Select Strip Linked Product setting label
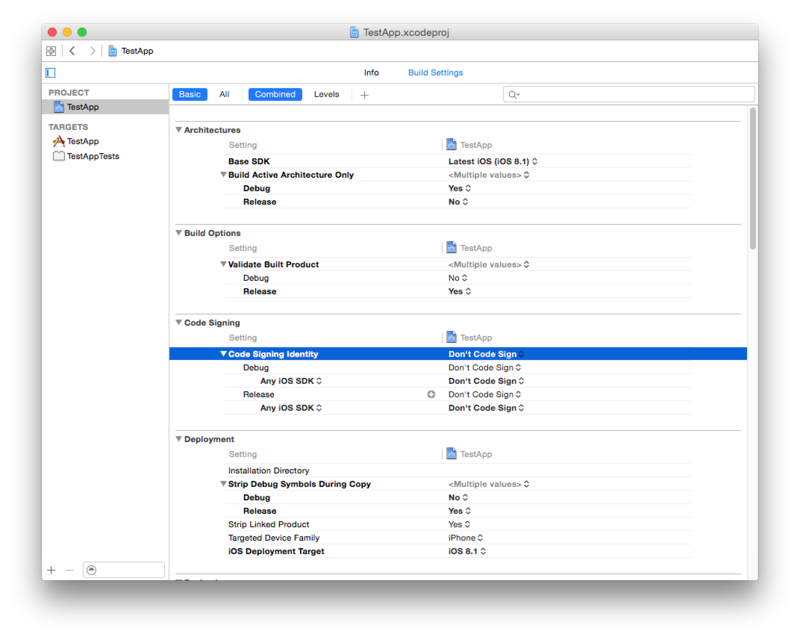800x640 pixels. (268, 525)
